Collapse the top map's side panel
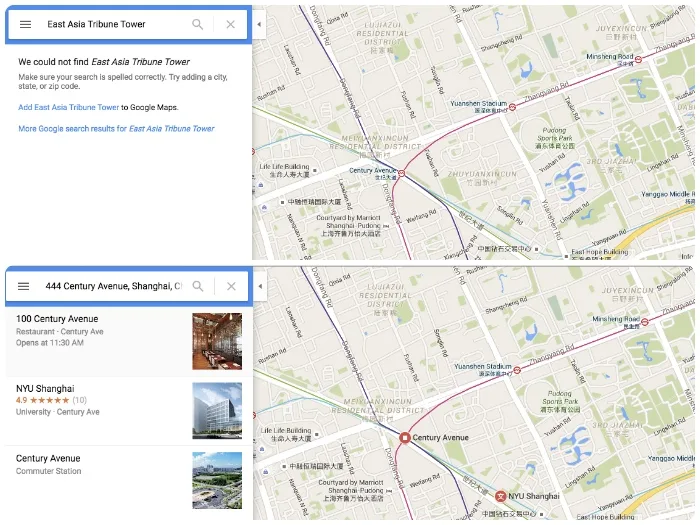 click(x=259, y=24)
